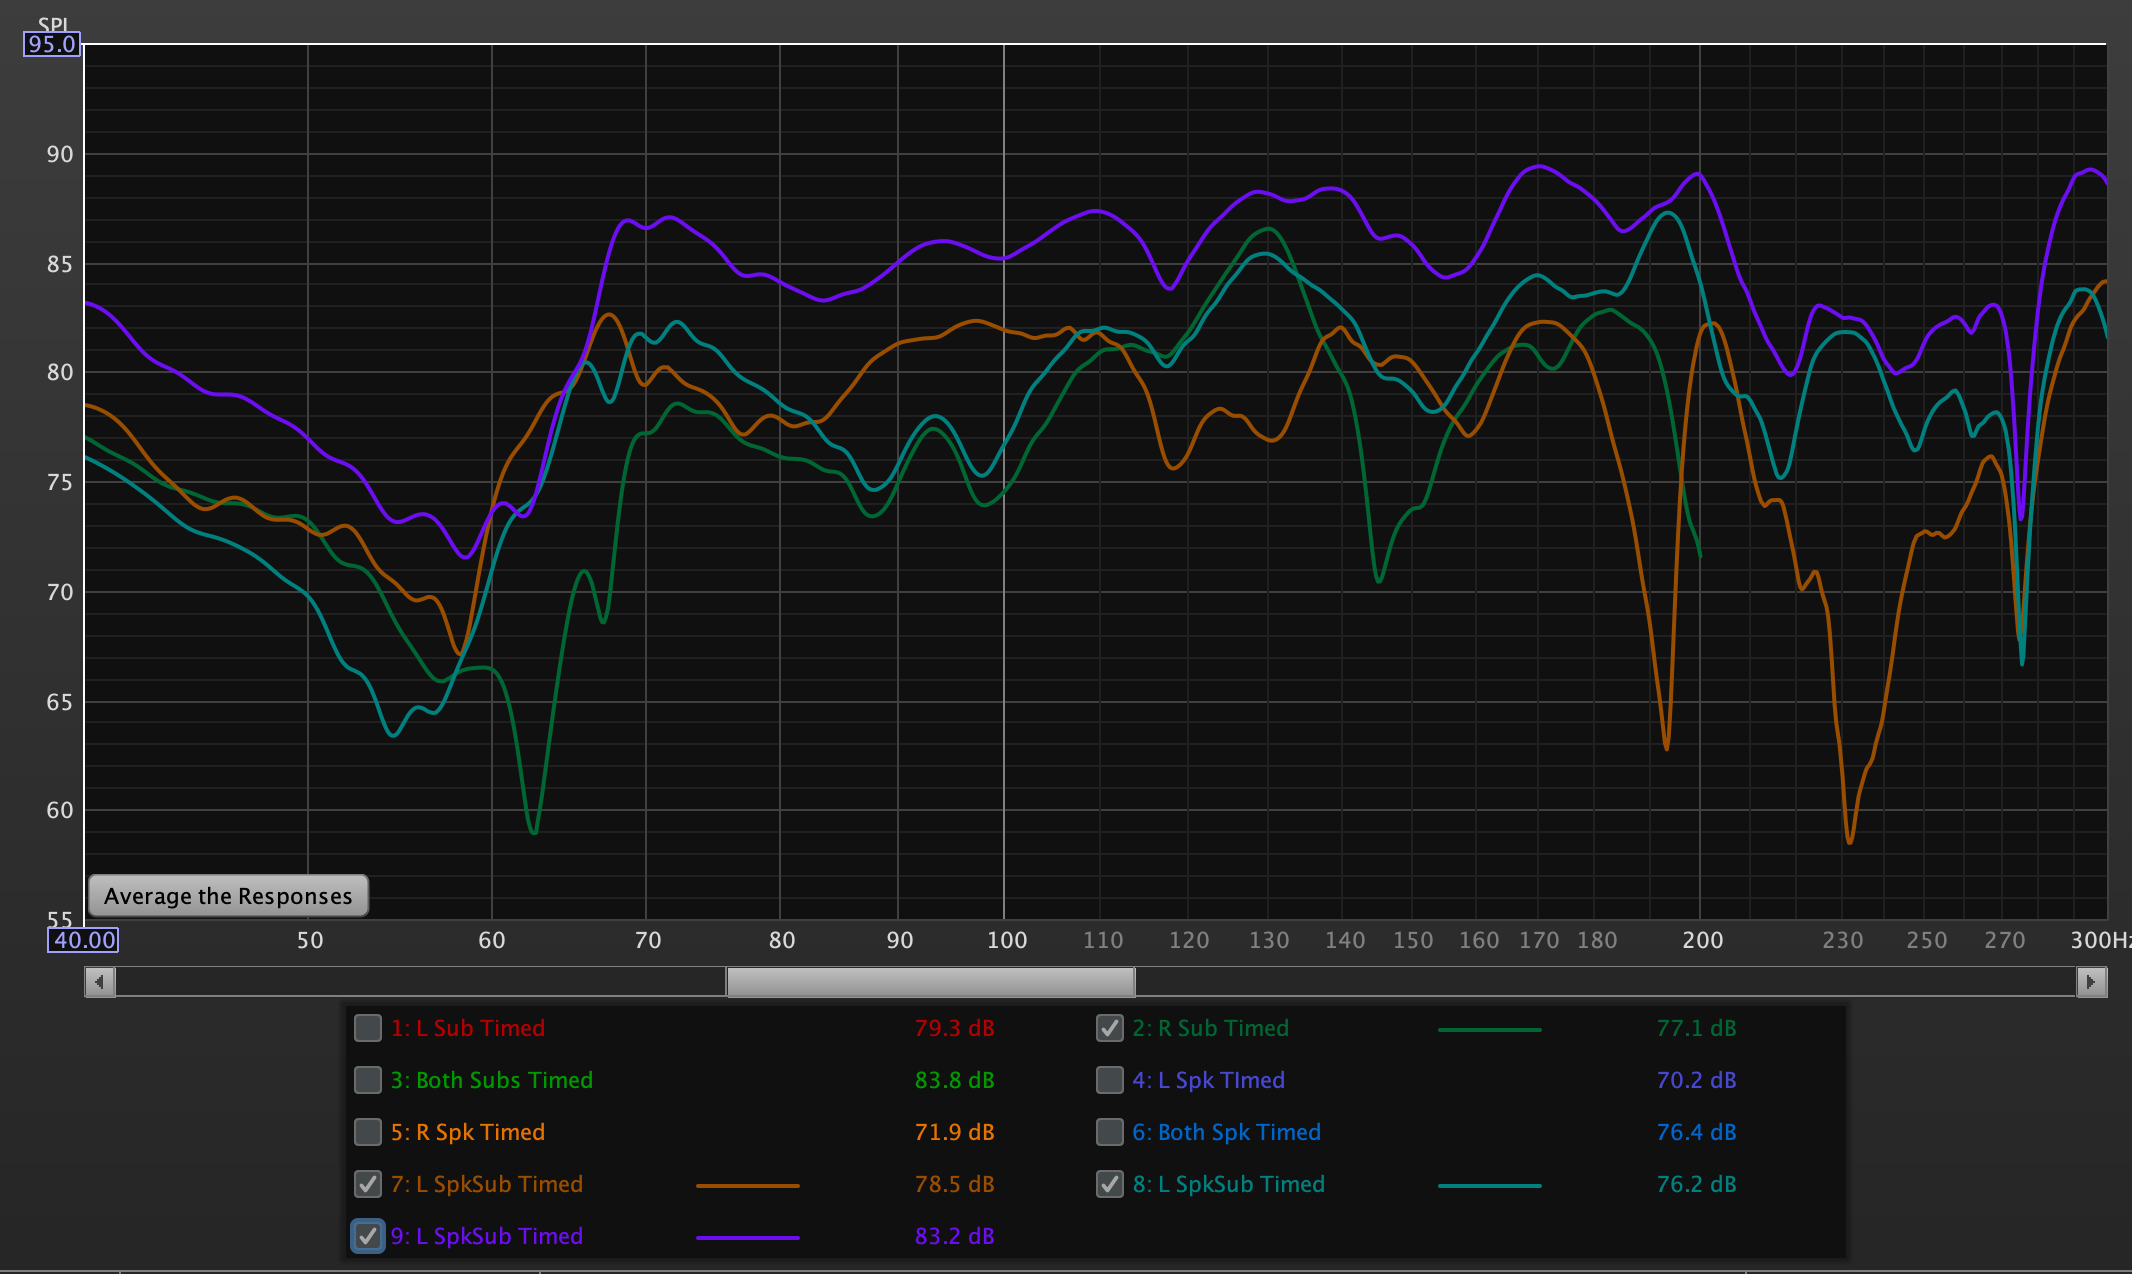Click the SPL axis title
Viewport: 2132px width, 1274px height.
[x=53, y=24]
